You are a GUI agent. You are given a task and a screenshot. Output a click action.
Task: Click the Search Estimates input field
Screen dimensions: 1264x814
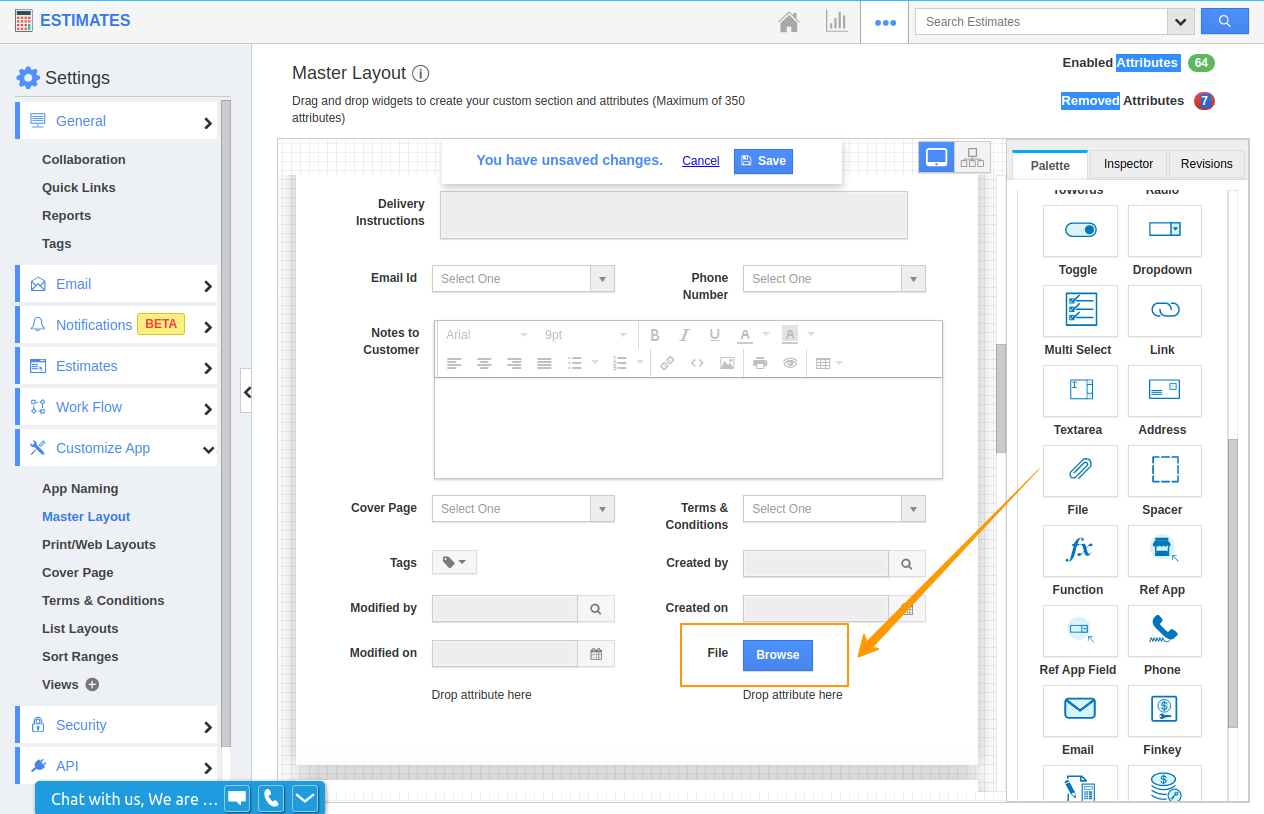[x=1040, y=22]
